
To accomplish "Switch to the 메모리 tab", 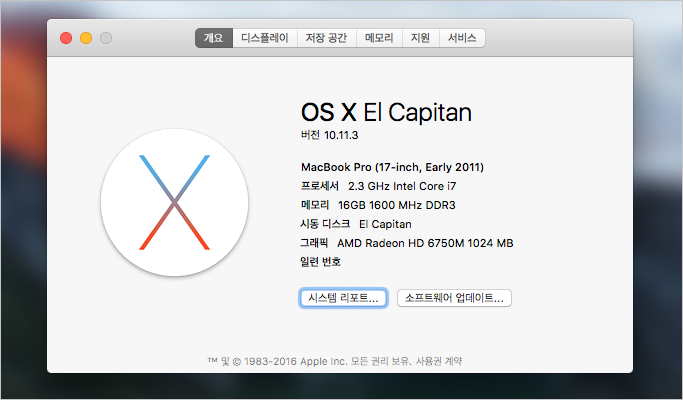I will point(379,38).
